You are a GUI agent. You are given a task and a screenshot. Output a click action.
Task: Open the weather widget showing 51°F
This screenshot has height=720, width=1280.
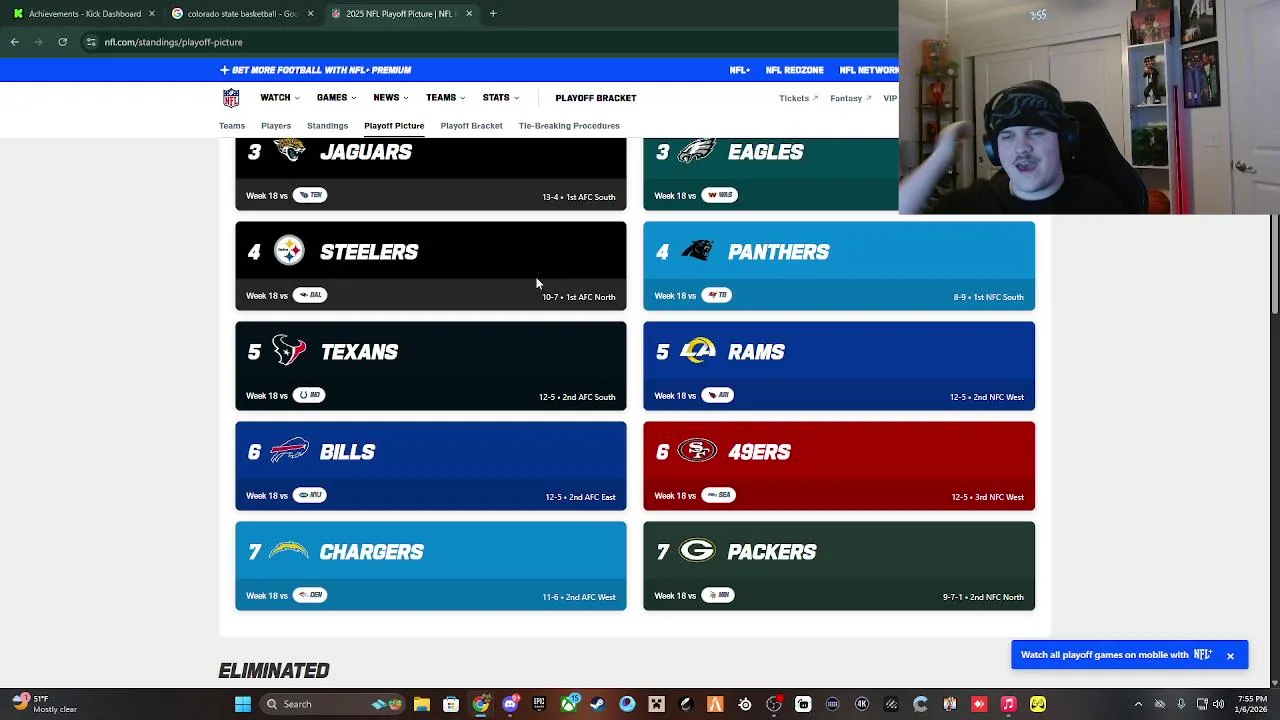pos(42,704)
